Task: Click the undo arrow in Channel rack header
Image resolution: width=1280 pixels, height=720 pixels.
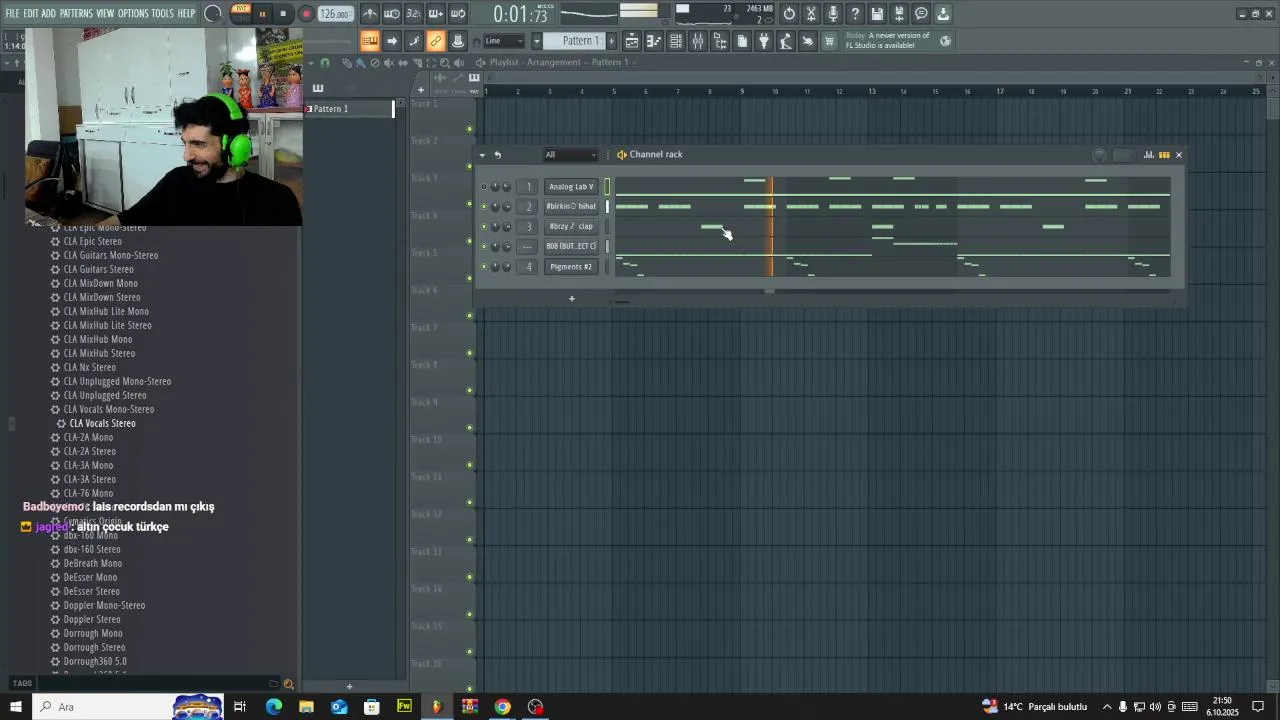Action: pos(497,155)
